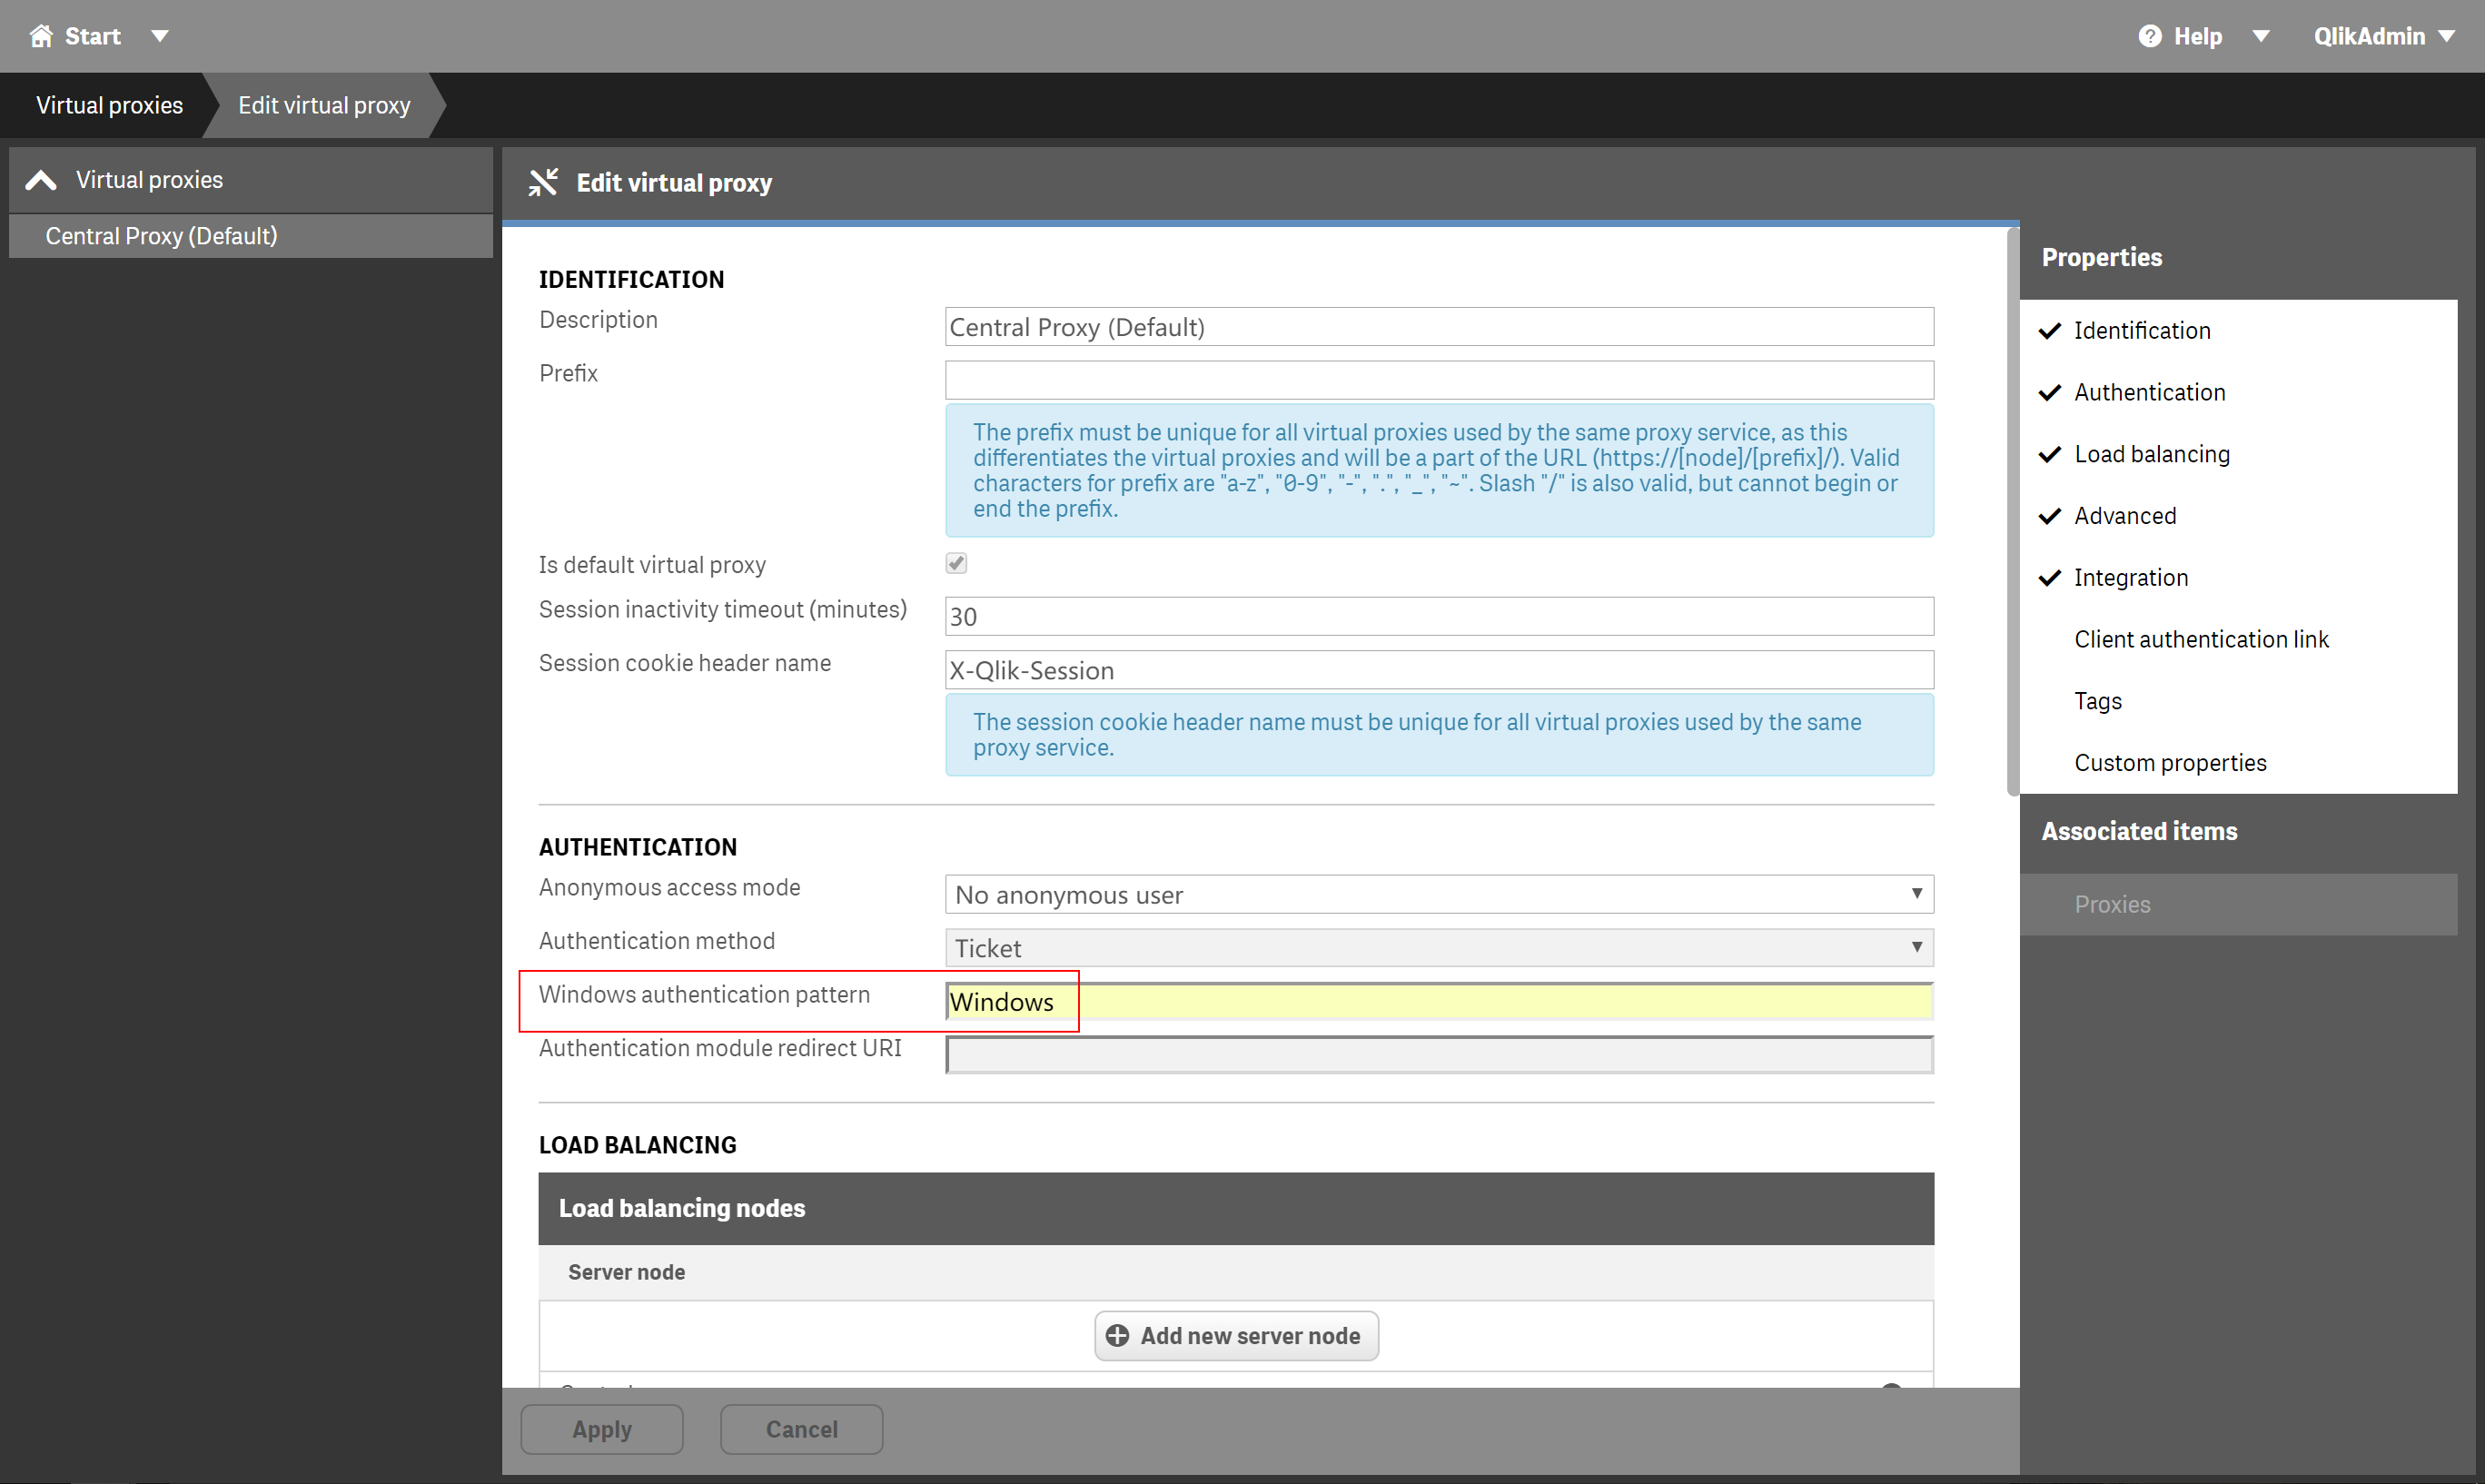The image size is (2485, 1484).
Task: Click the Edit virtual proxy tools icon
Action: [543, 182]
